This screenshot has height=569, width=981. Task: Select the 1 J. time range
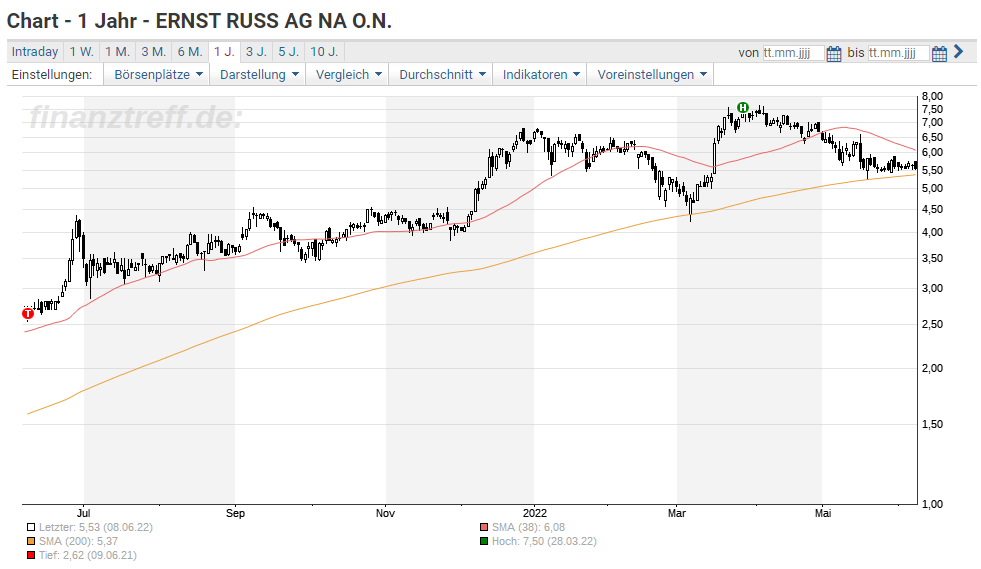[x=224, y=52]
